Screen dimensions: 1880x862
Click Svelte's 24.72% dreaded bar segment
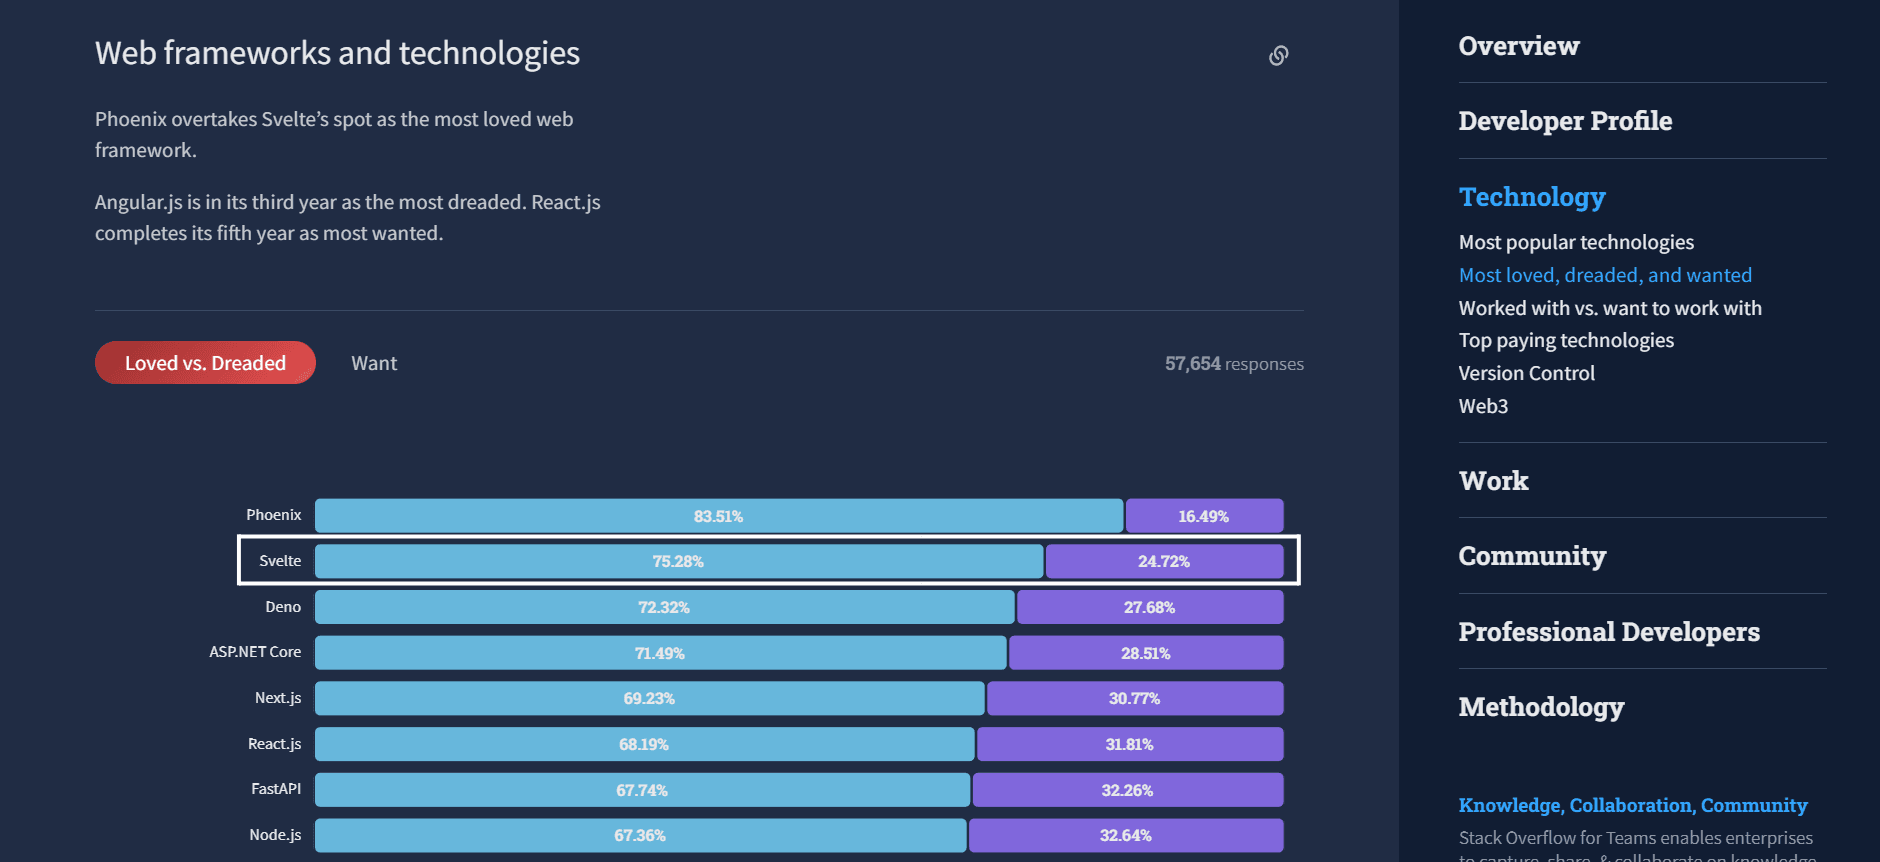1164,562
